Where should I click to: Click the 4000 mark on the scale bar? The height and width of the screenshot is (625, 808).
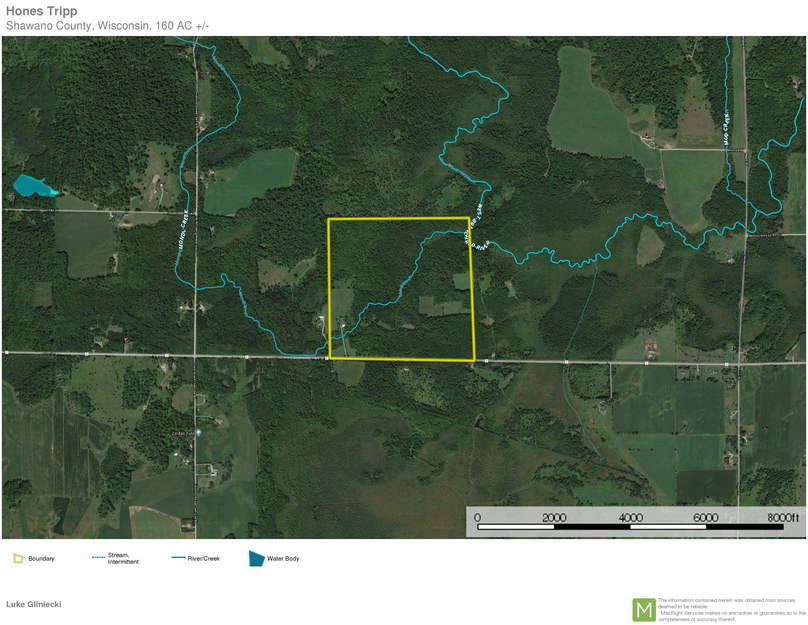(x=631, y=517)
